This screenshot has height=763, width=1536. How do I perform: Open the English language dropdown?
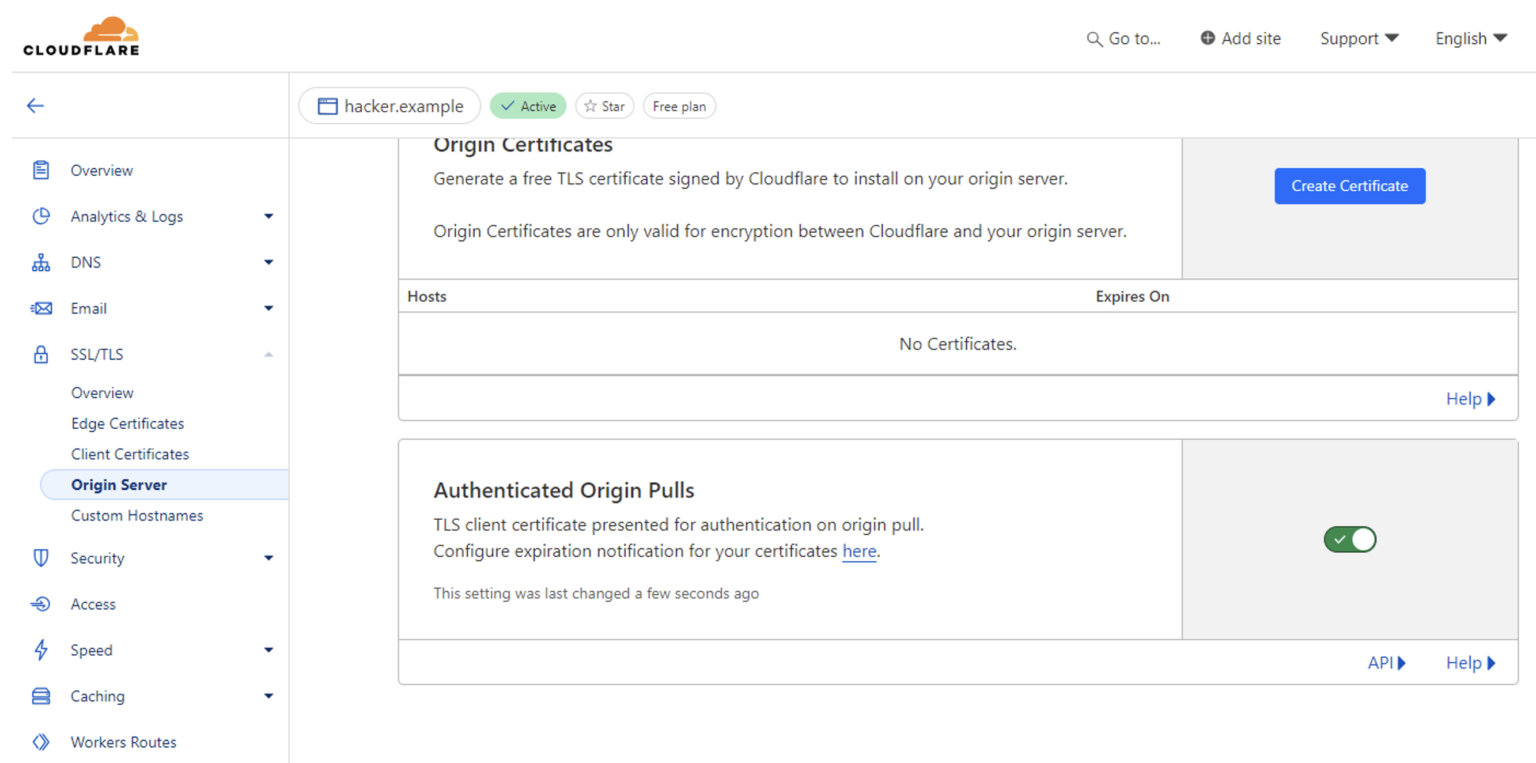click(1469, 38)
